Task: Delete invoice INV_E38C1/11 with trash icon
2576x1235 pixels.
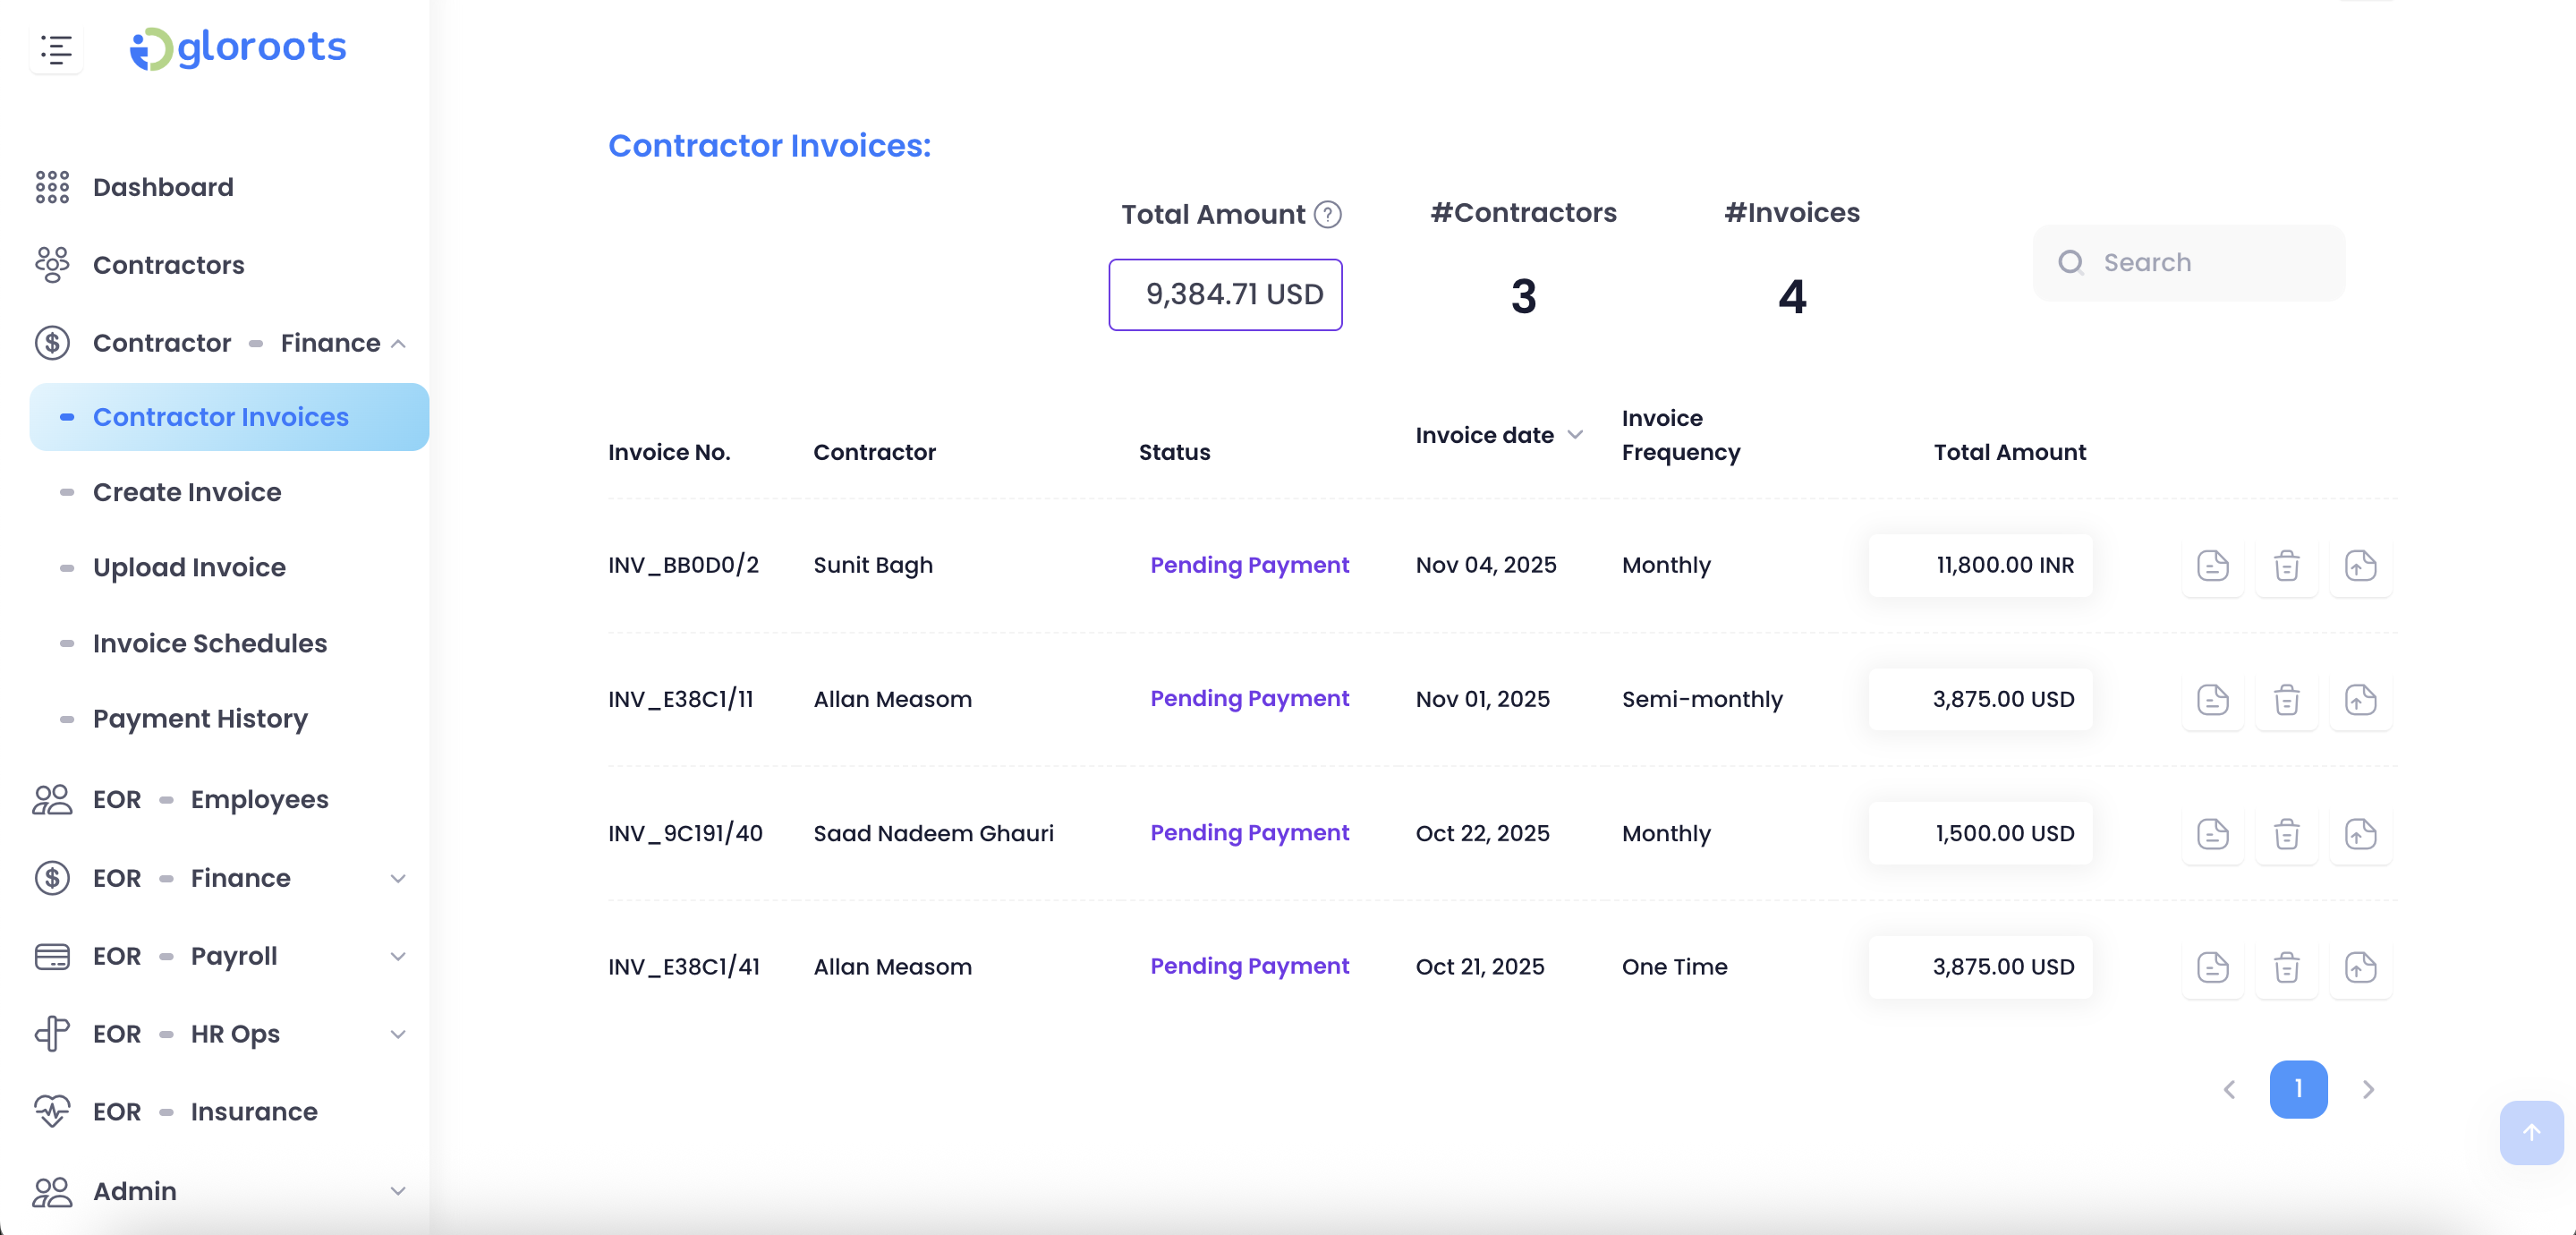Action: coord(2286,699)
